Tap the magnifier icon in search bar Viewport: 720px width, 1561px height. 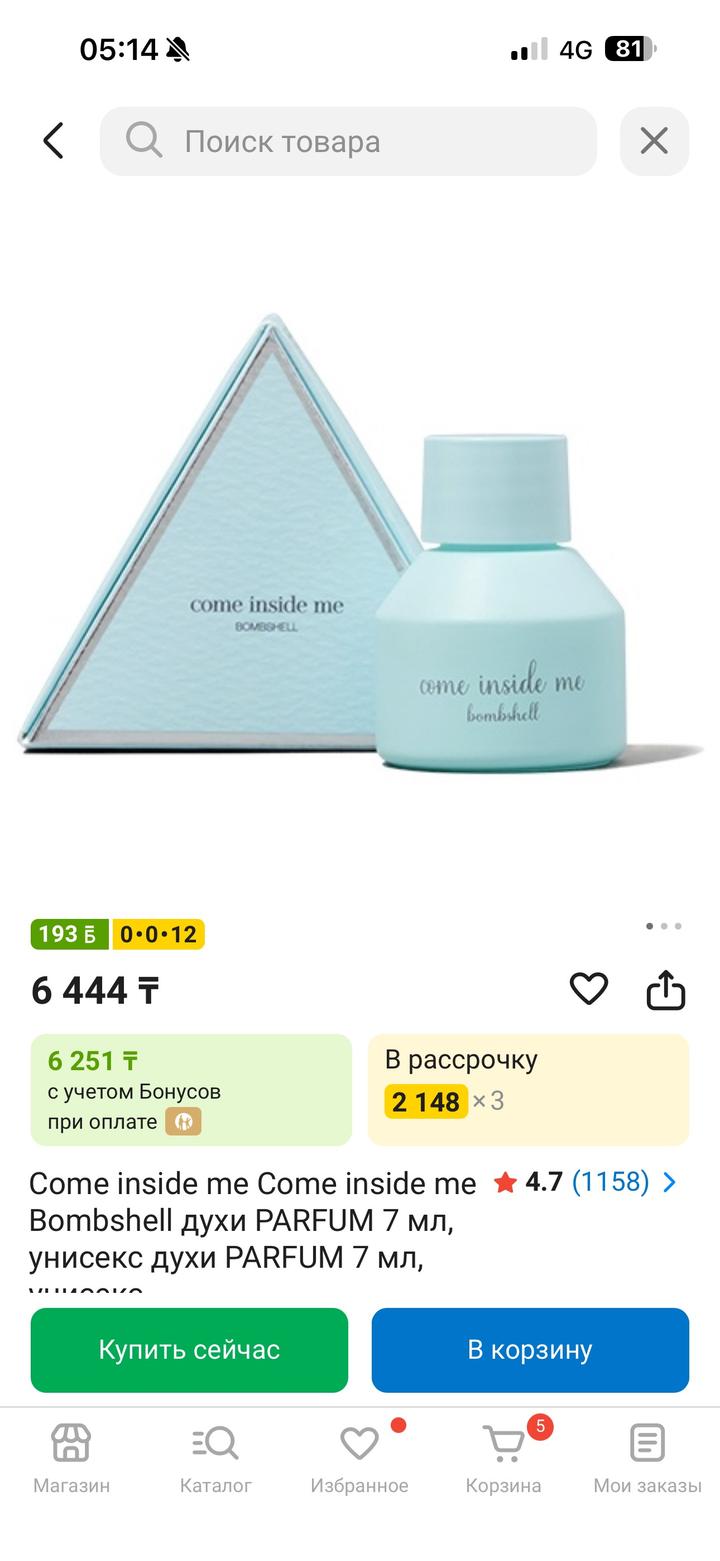144,141
